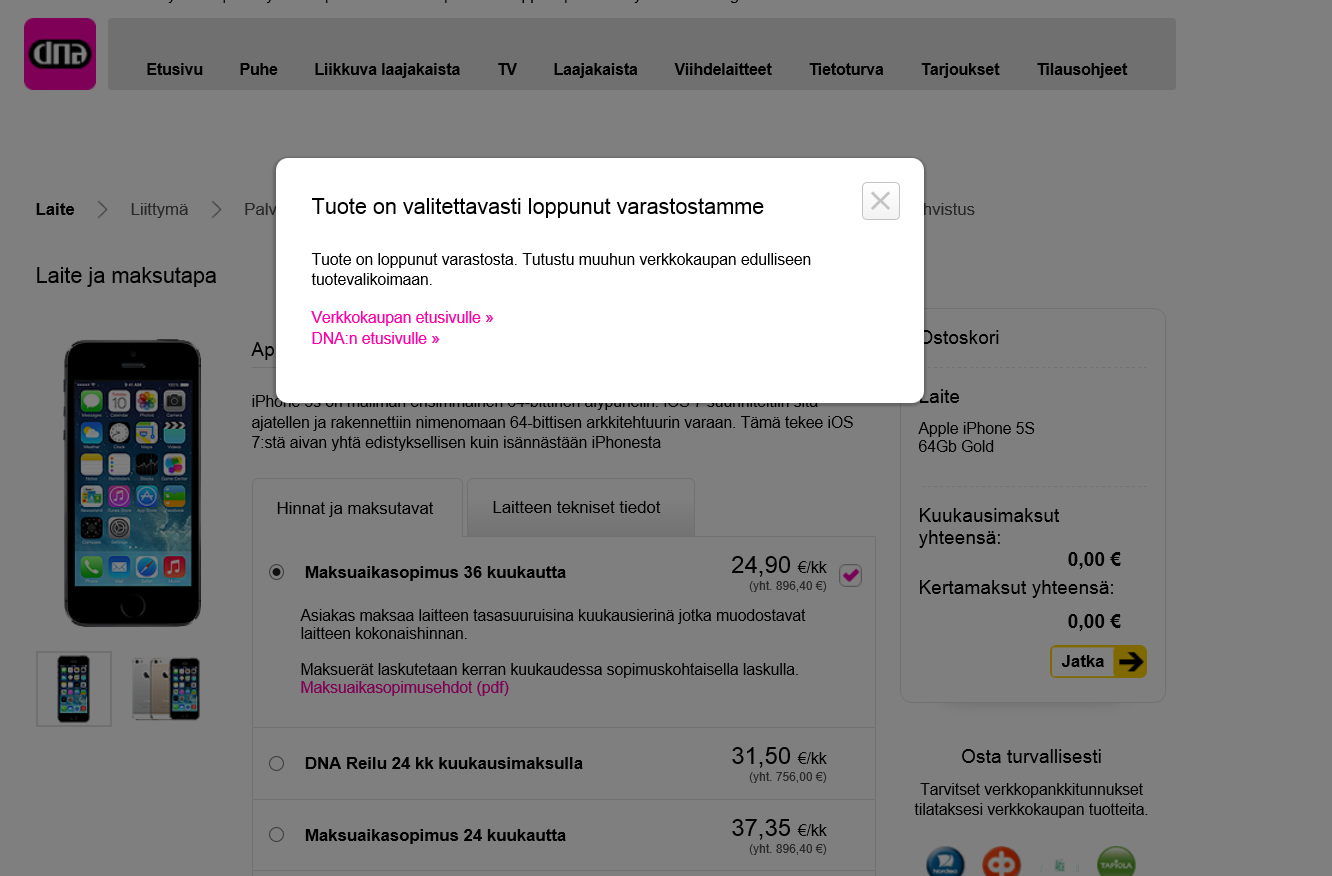Click the 31,50 €/kk price
The width and height of the screenshot is (1332, 876).
[x=779, y=757]
